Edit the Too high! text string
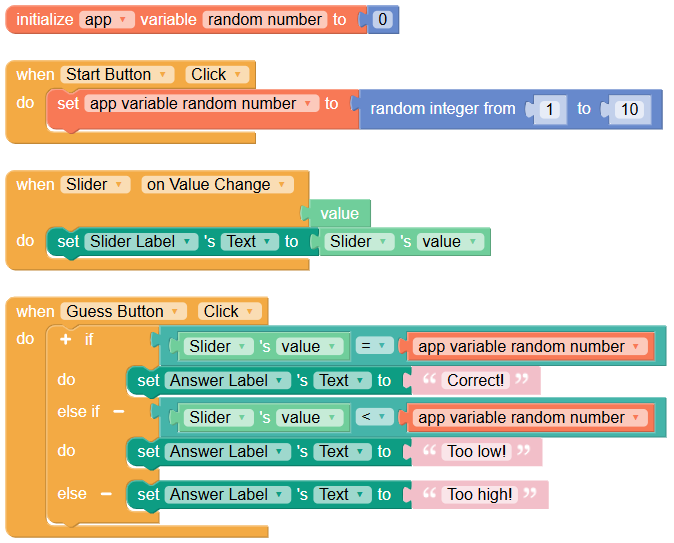The width and height of the screenshot is (674, 543). click(480, 494)
